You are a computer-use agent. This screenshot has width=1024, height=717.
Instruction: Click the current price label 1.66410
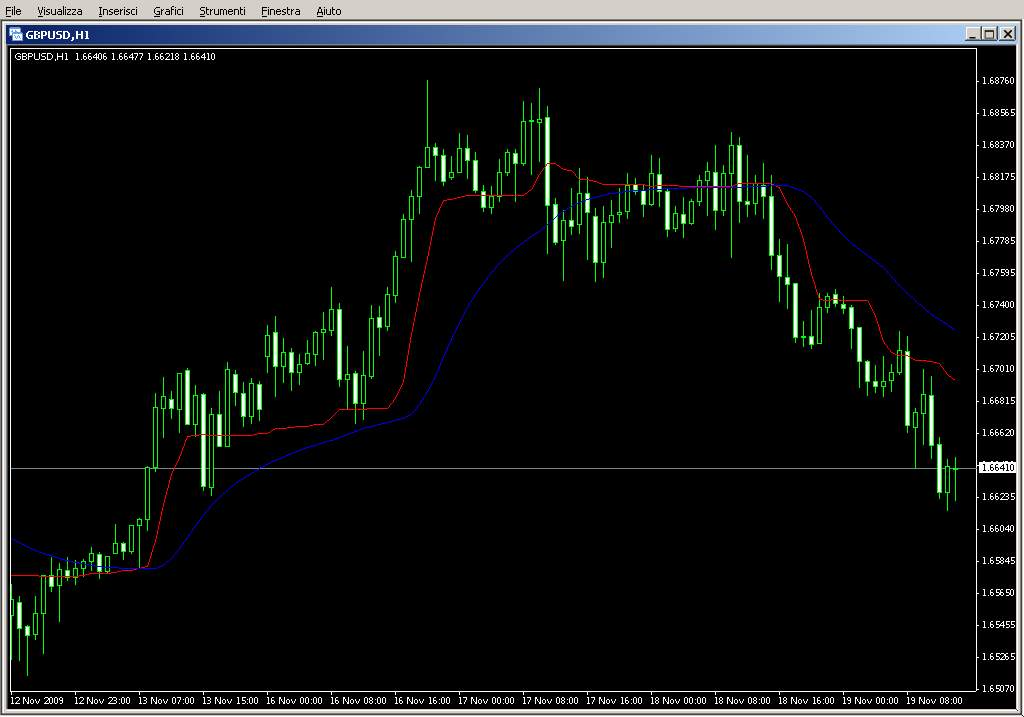[997, 468]
